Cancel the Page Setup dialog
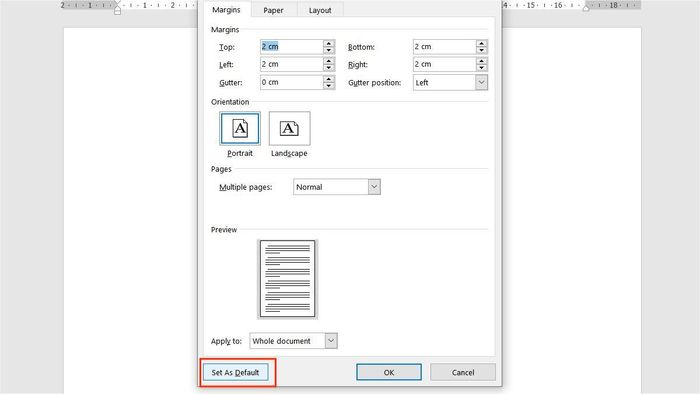The width and height of the screenshot is (700, 394). [x=463, y=372]
